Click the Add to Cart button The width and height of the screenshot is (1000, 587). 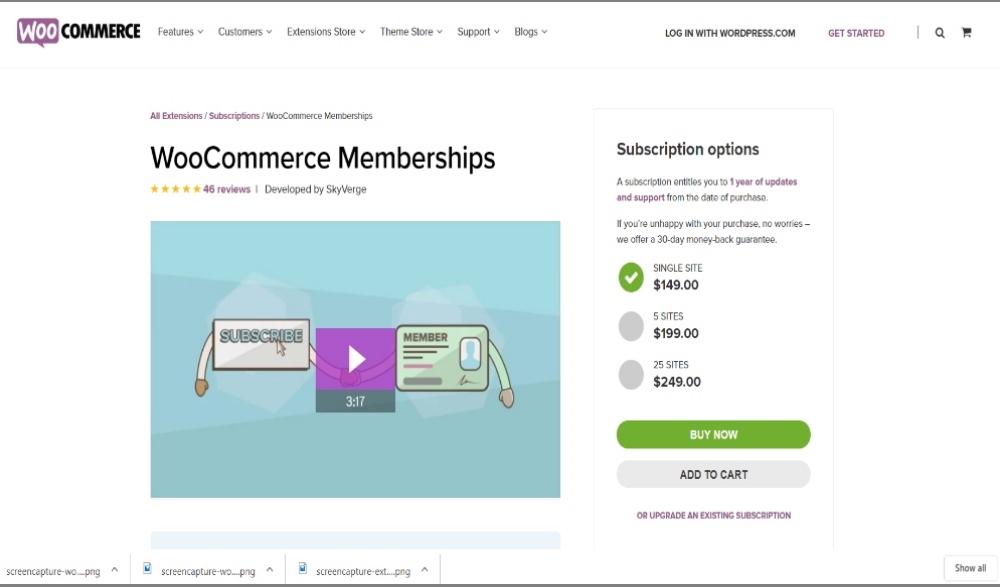click(714, 475)
